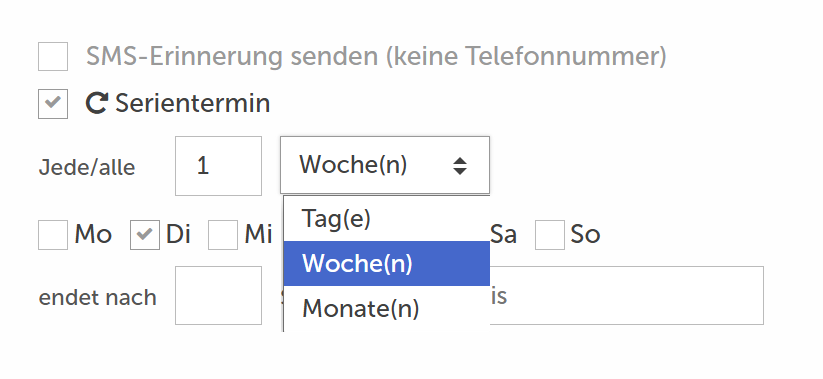Click the wide date field right of the dropdown list
The image size is (823, 379).
[627, 296]
